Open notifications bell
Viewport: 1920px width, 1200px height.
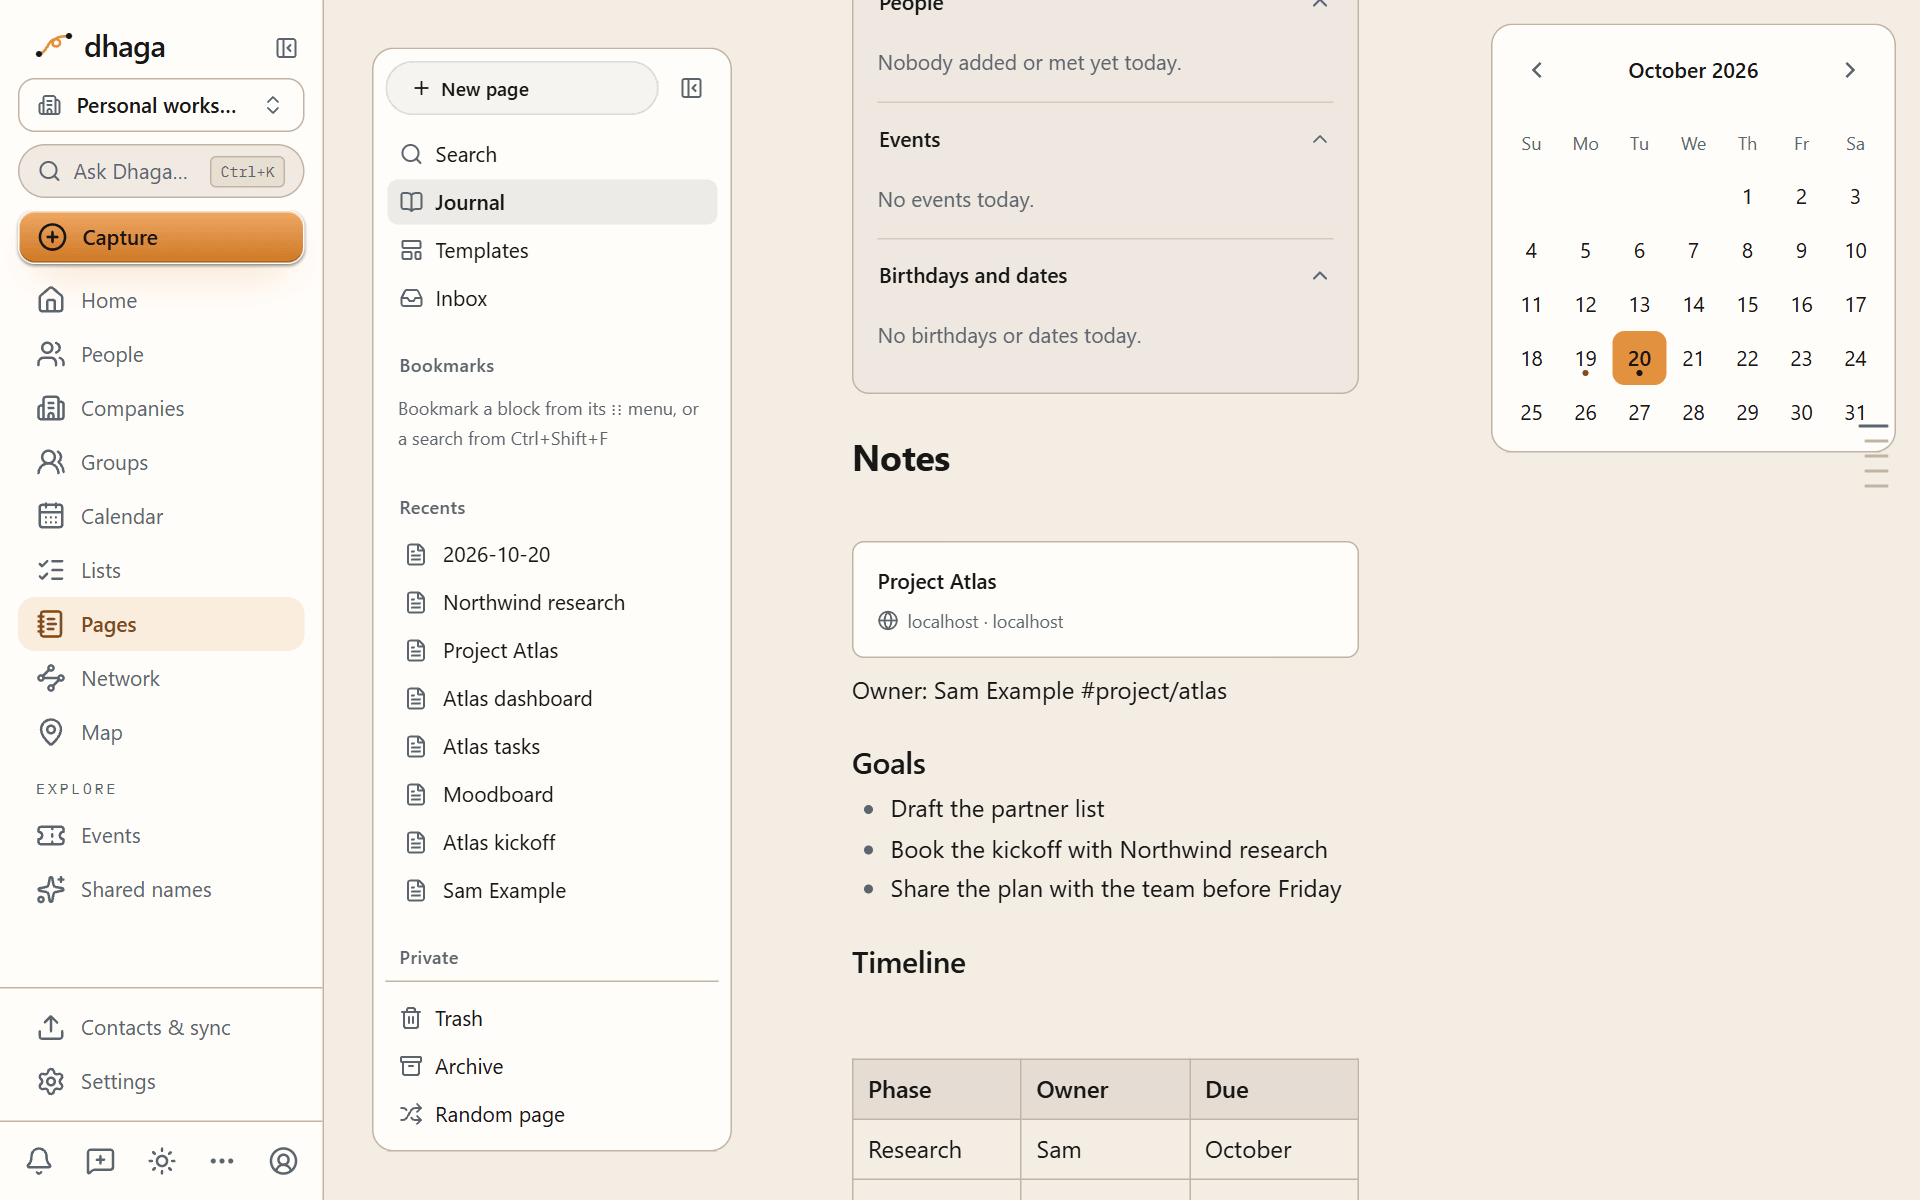[x=39, y=1161]
